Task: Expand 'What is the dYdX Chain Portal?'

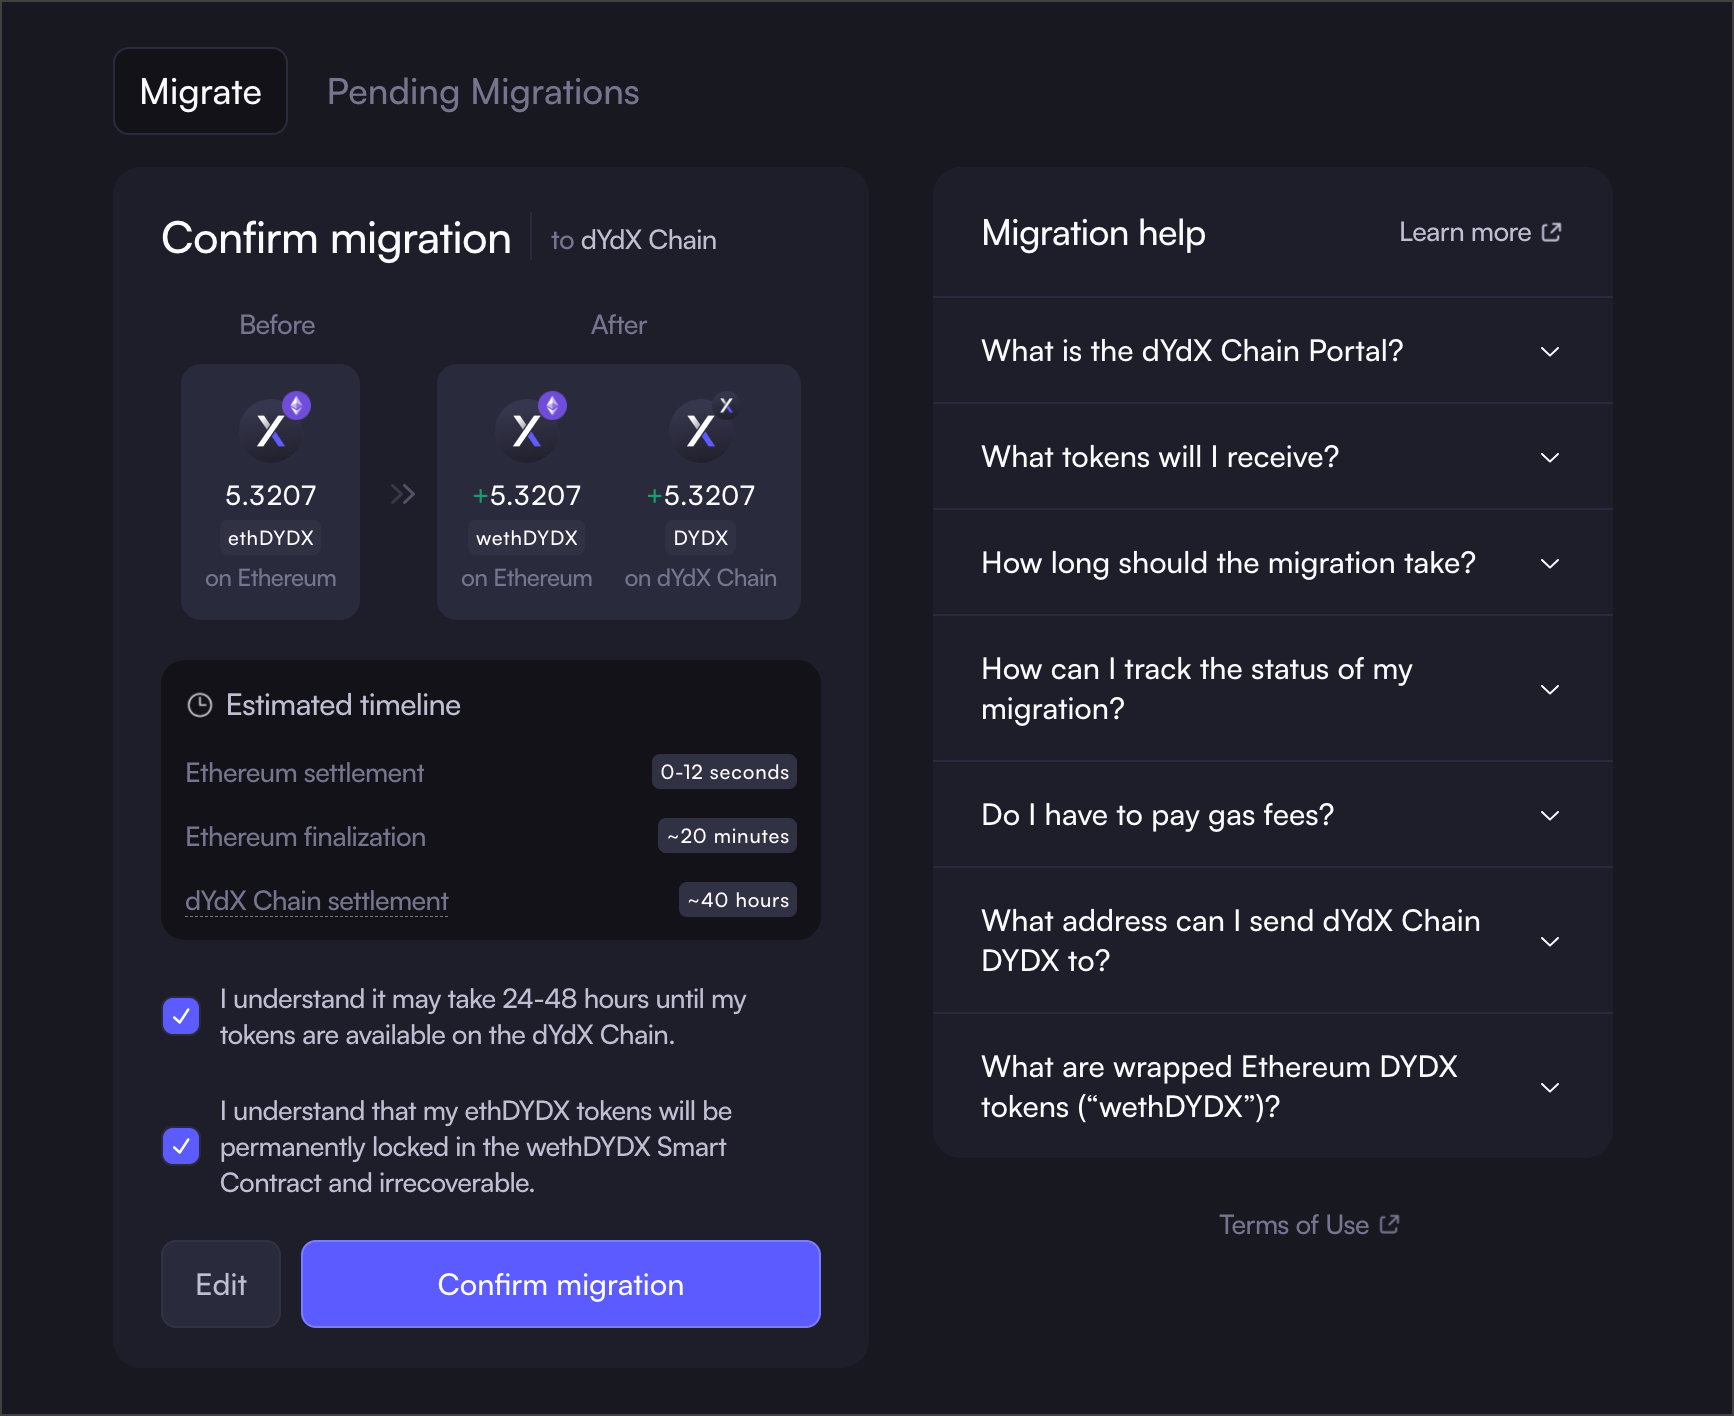Action: click(1549, 351)
